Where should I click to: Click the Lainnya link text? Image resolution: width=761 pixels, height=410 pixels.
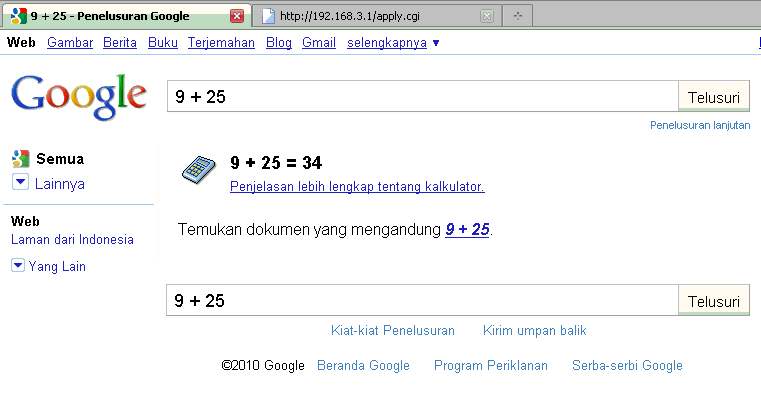point(60,184)
